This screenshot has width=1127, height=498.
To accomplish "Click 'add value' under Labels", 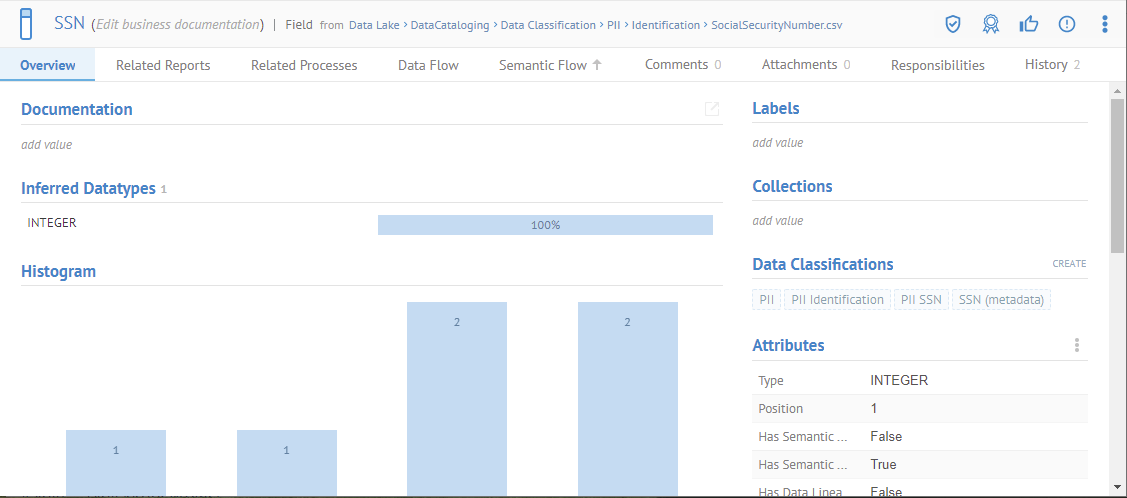I will point(778,143).
